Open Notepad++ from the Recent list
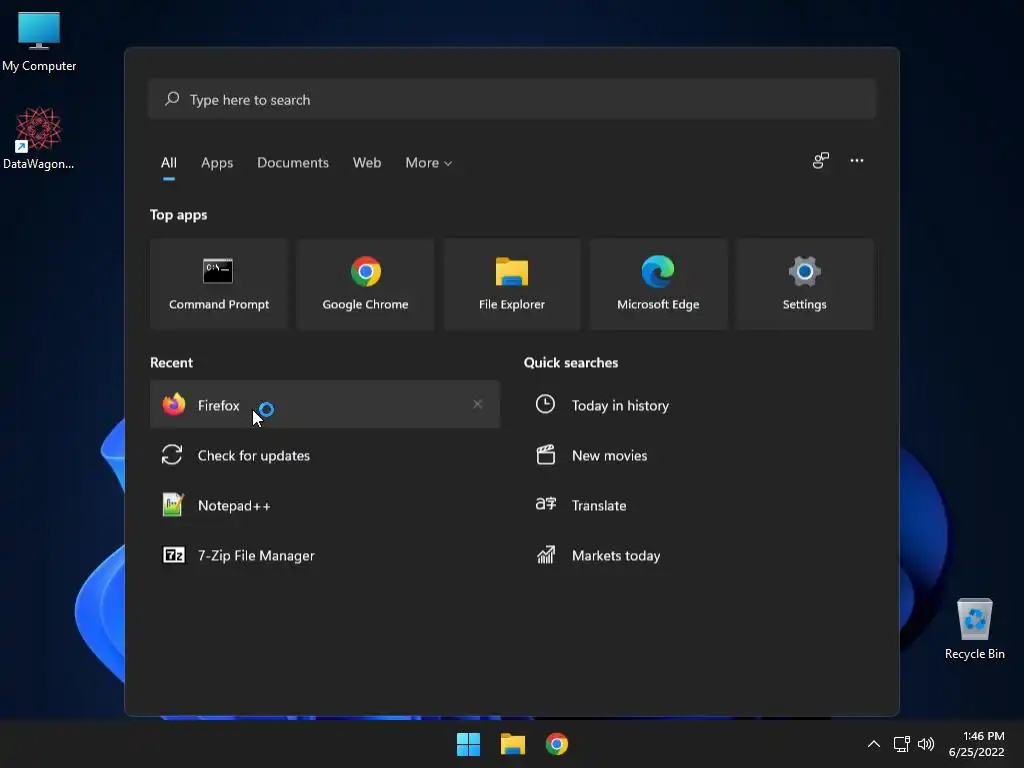The height and width of the screenshot is (768, 1024). (x=325, y=505)
